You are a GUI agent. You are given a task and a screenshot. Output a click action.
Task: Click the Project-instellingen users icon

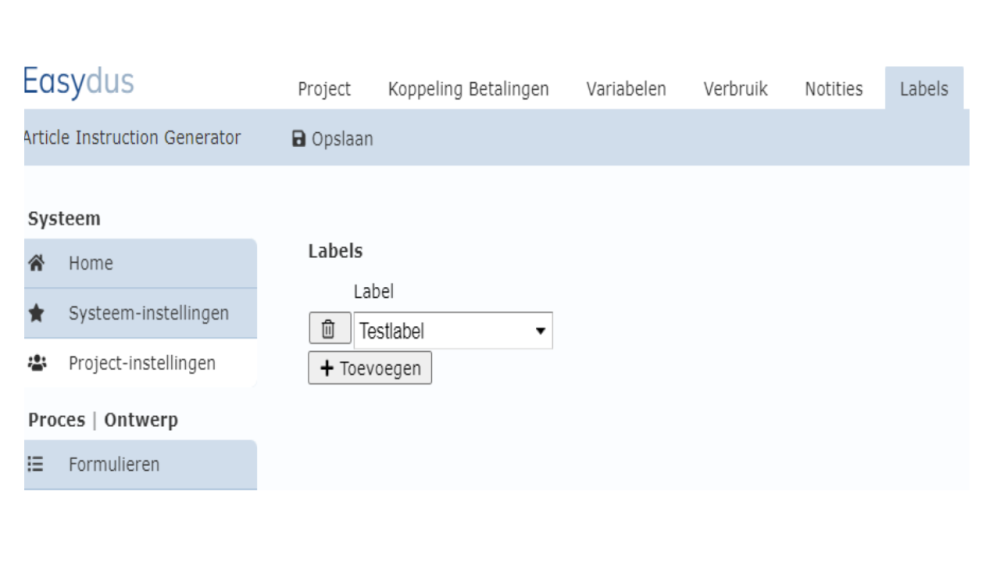37,364
